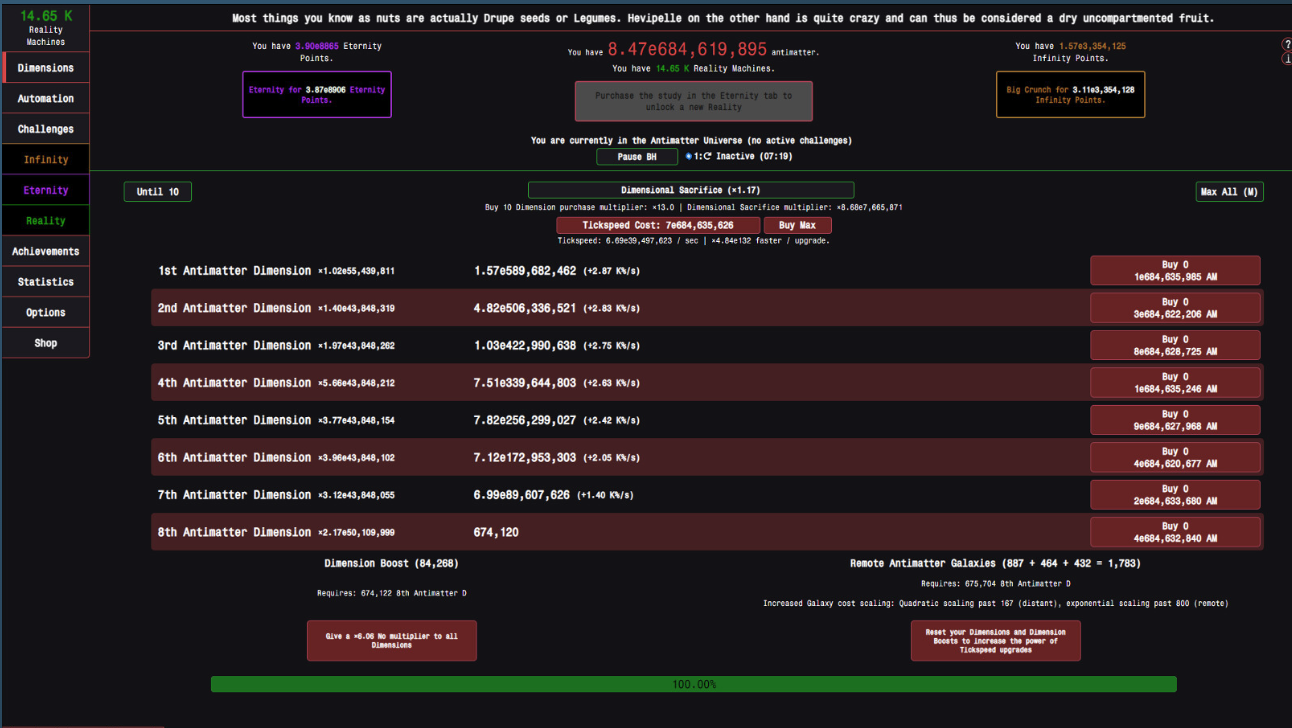Click the 8.47e684,619,895 antimatter amount
Image resolution: width=1292 pixels, height=728 pixels.
pos(687,49)
